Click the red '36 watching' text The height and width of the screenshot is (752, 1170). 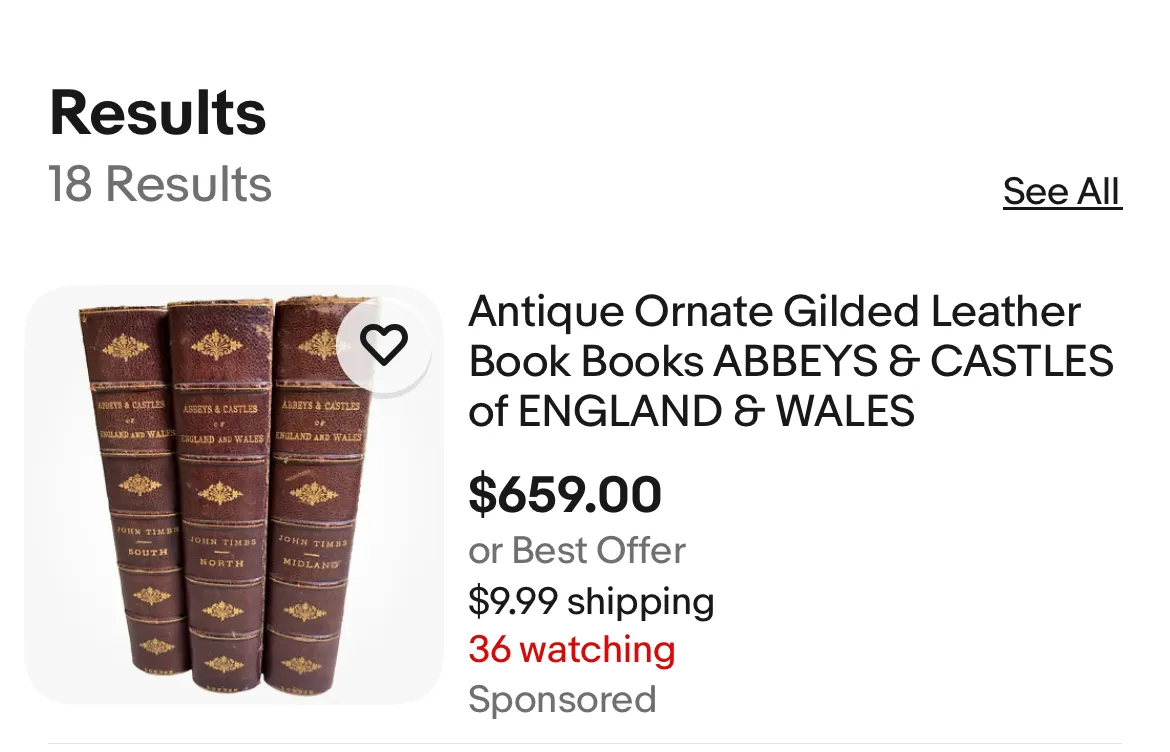click(x=572, y=649)
